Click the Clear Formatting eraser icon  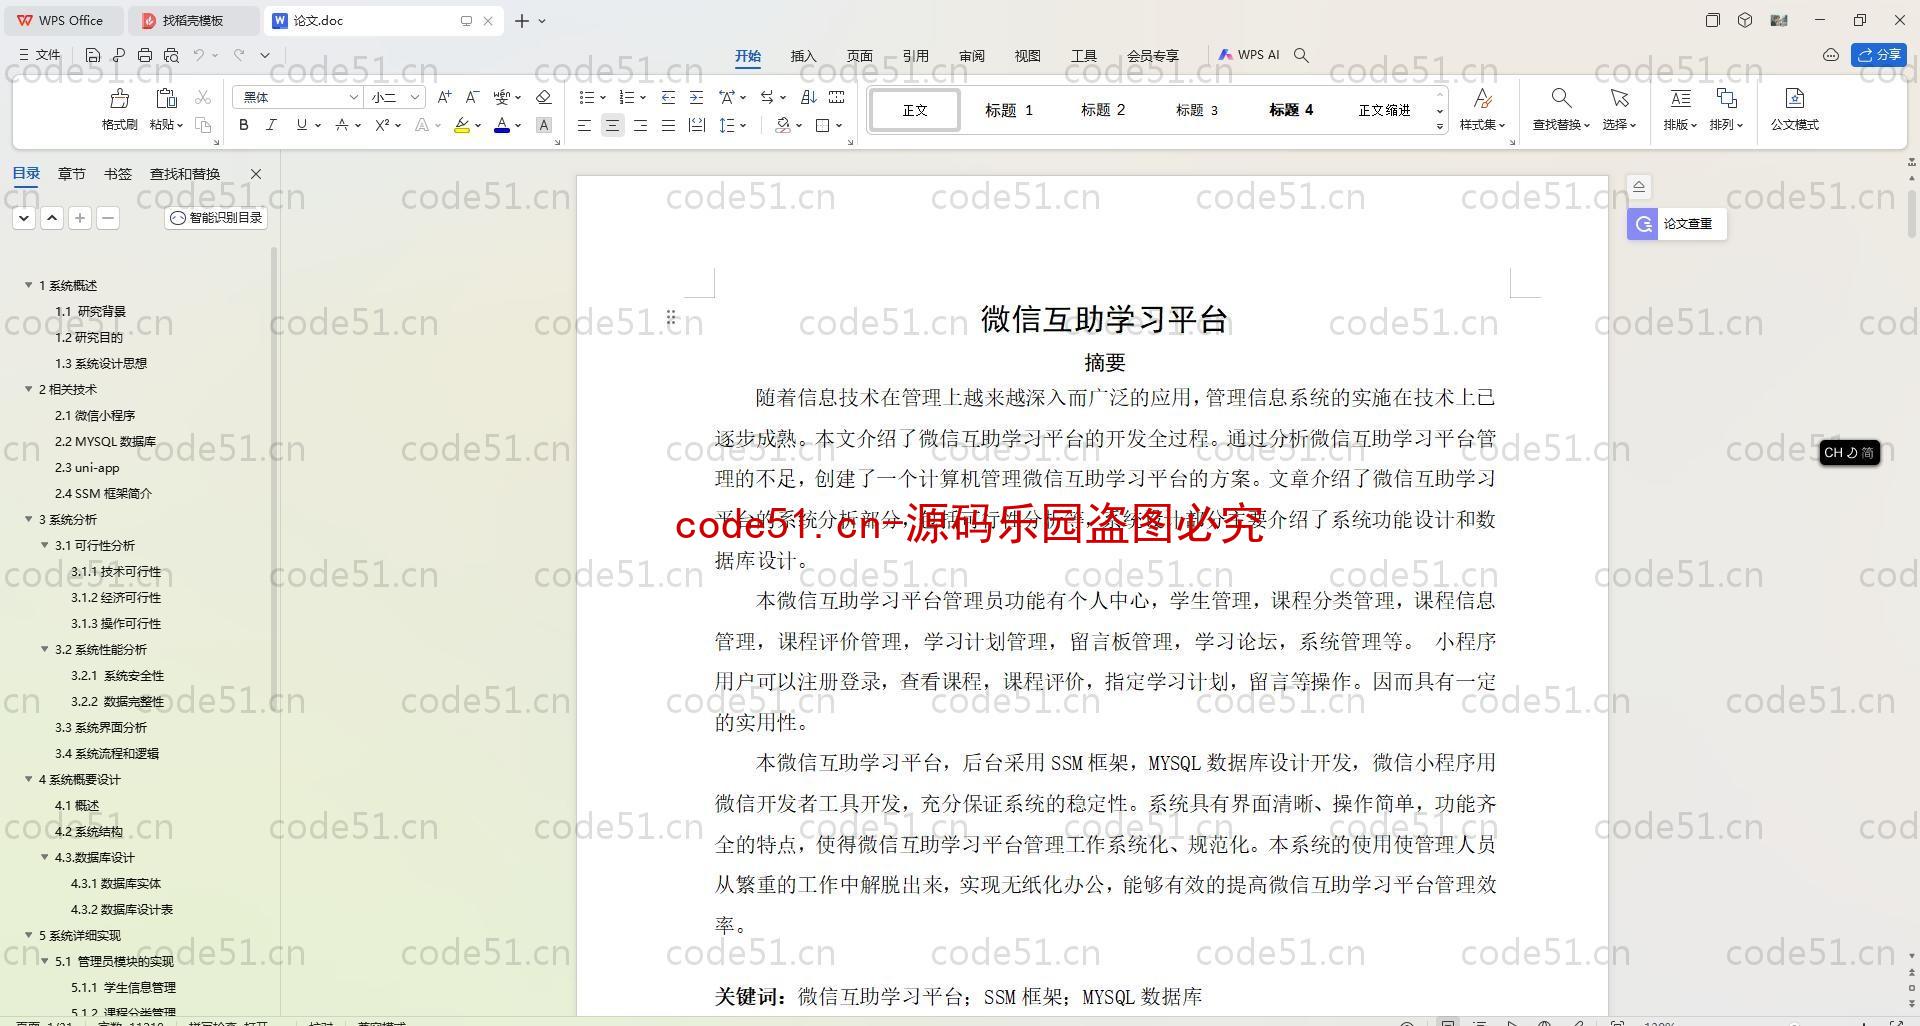coord(543,97)
